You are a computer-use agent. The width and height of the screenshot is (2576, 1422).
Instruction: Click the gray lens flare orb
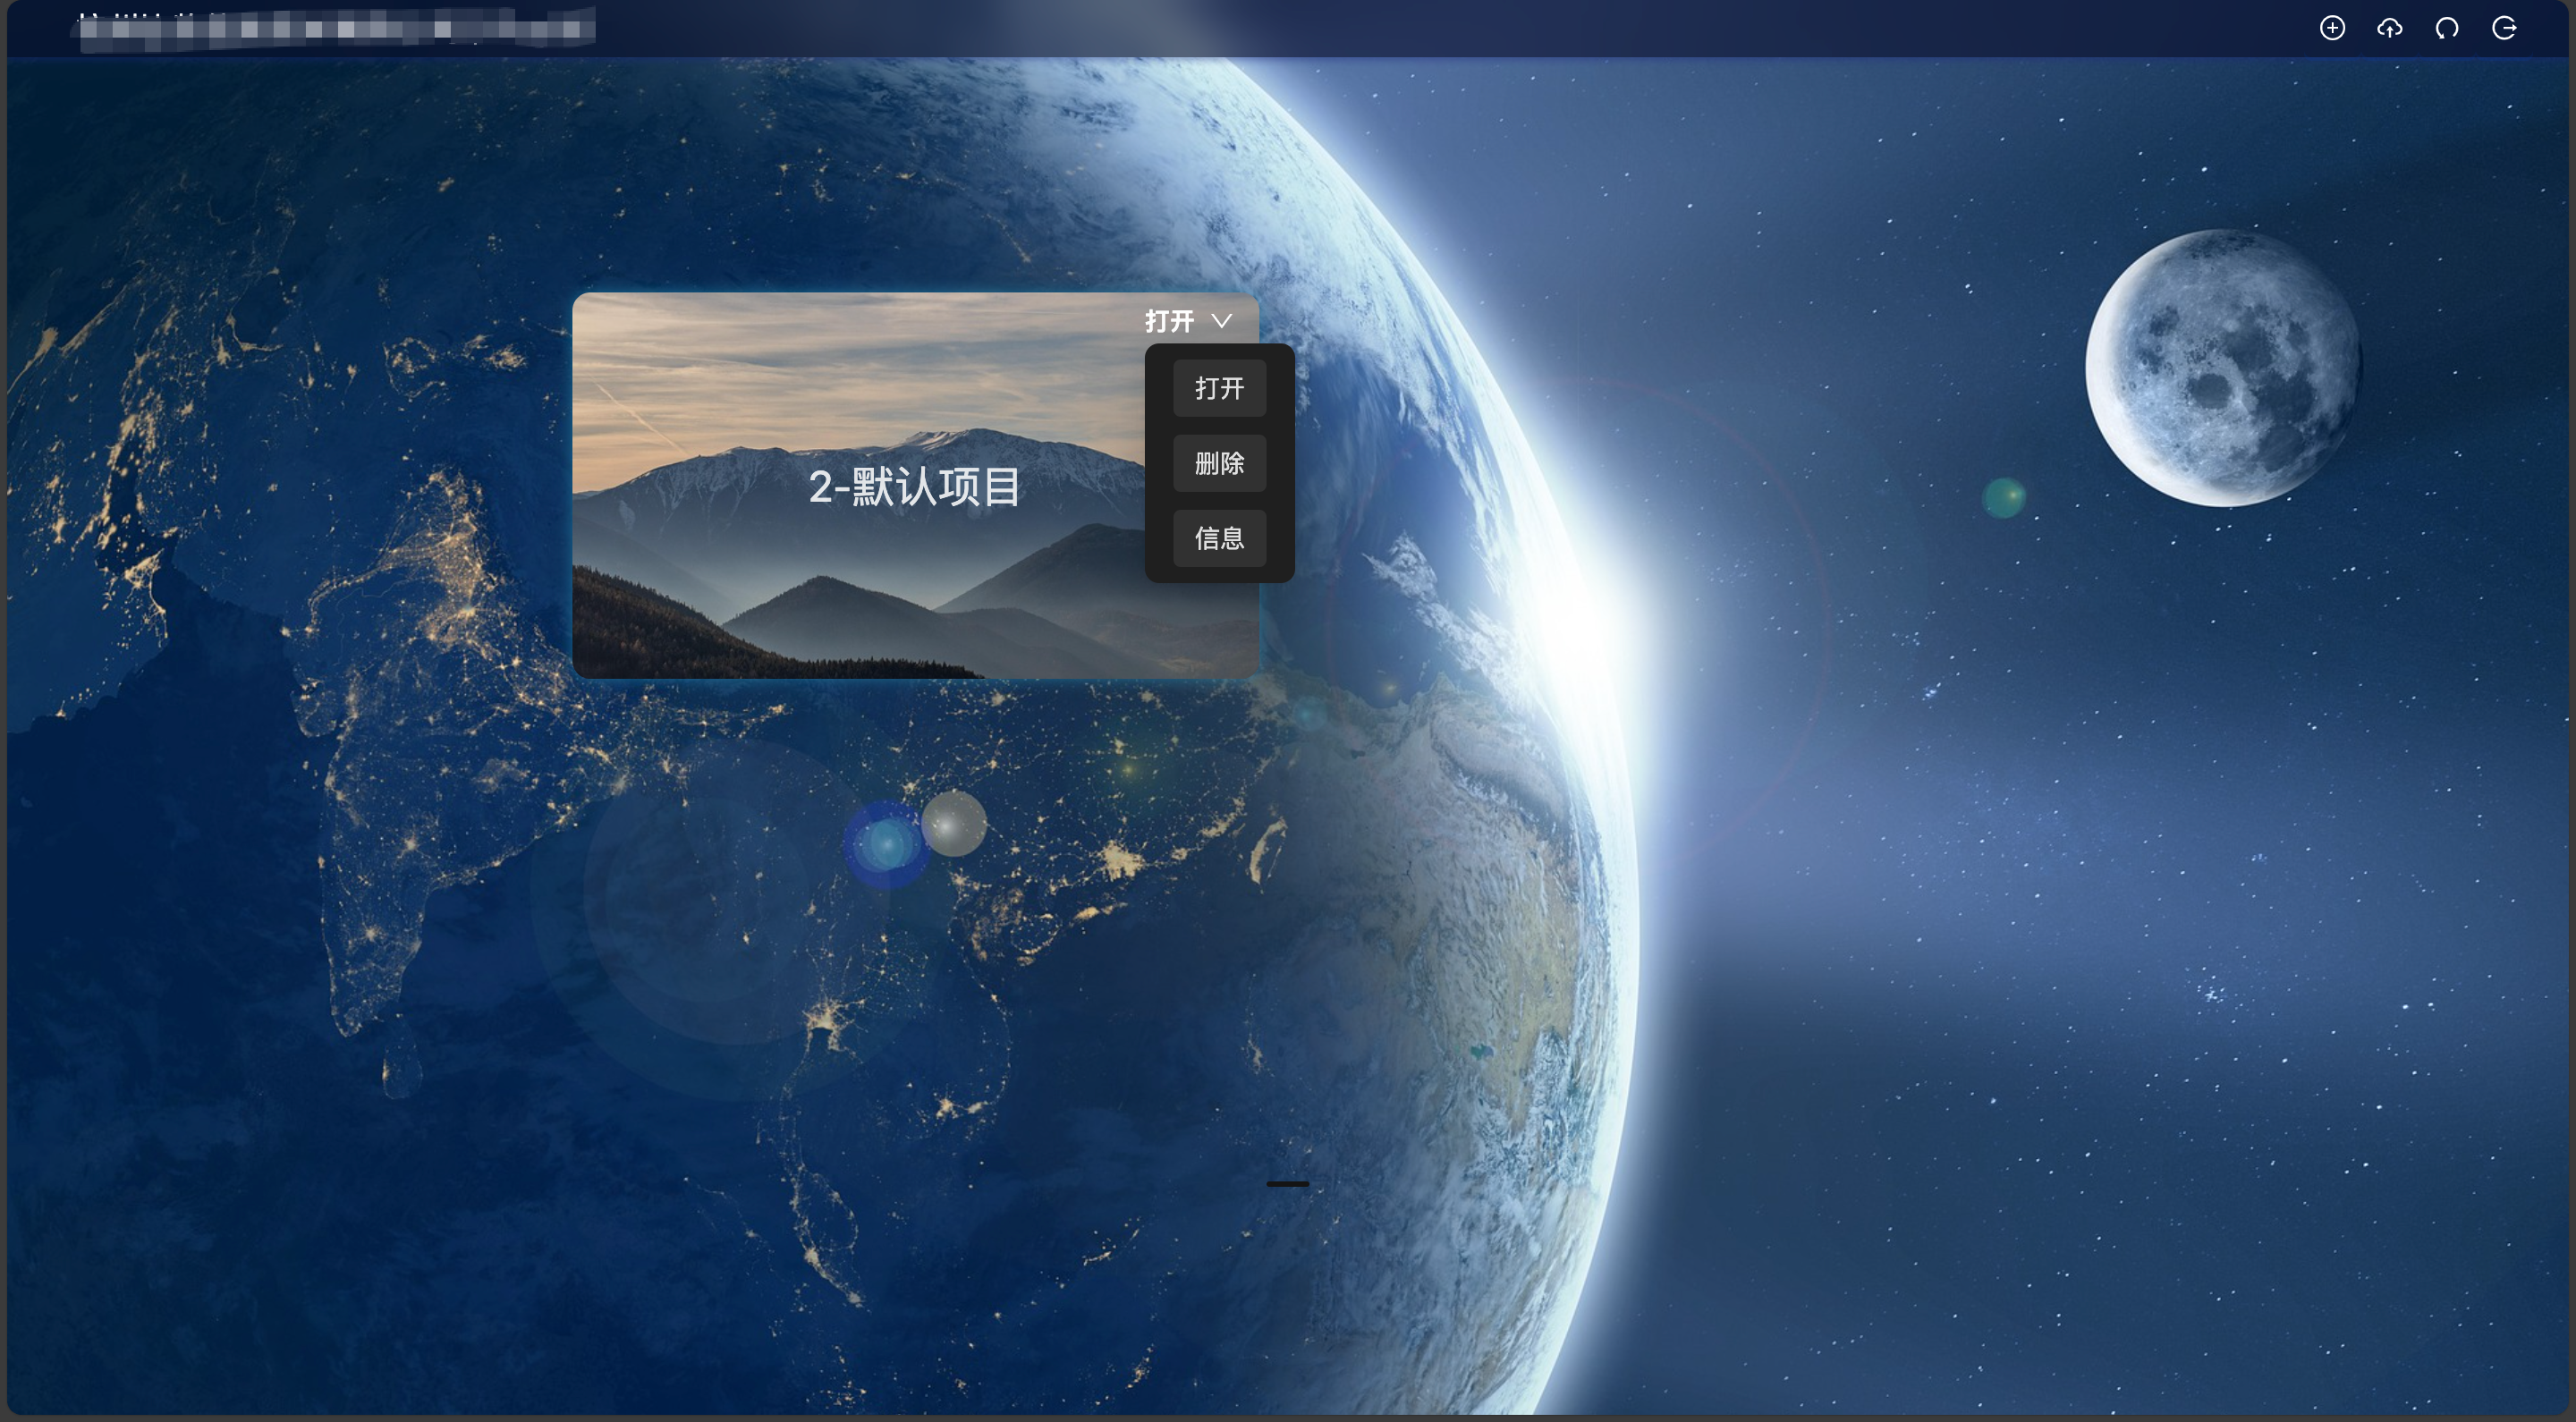pyautogui.click(x=953, y=824)
